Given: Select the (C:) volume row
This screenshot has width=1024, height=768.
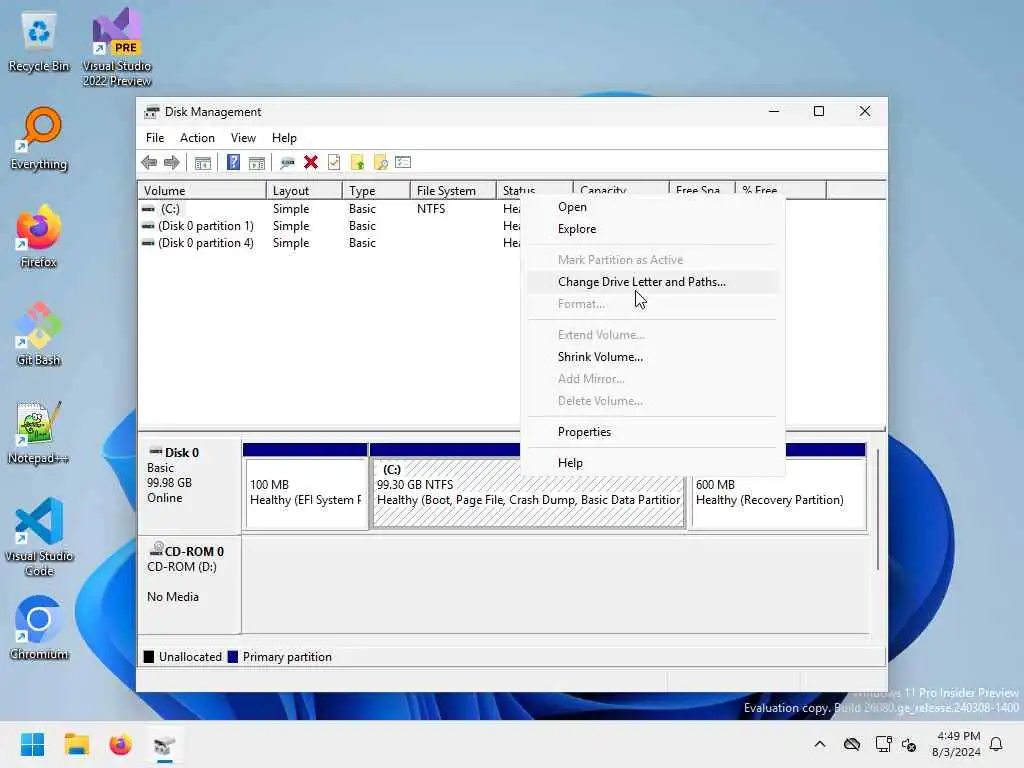Looking at the screenshot, I should [329, 209].
